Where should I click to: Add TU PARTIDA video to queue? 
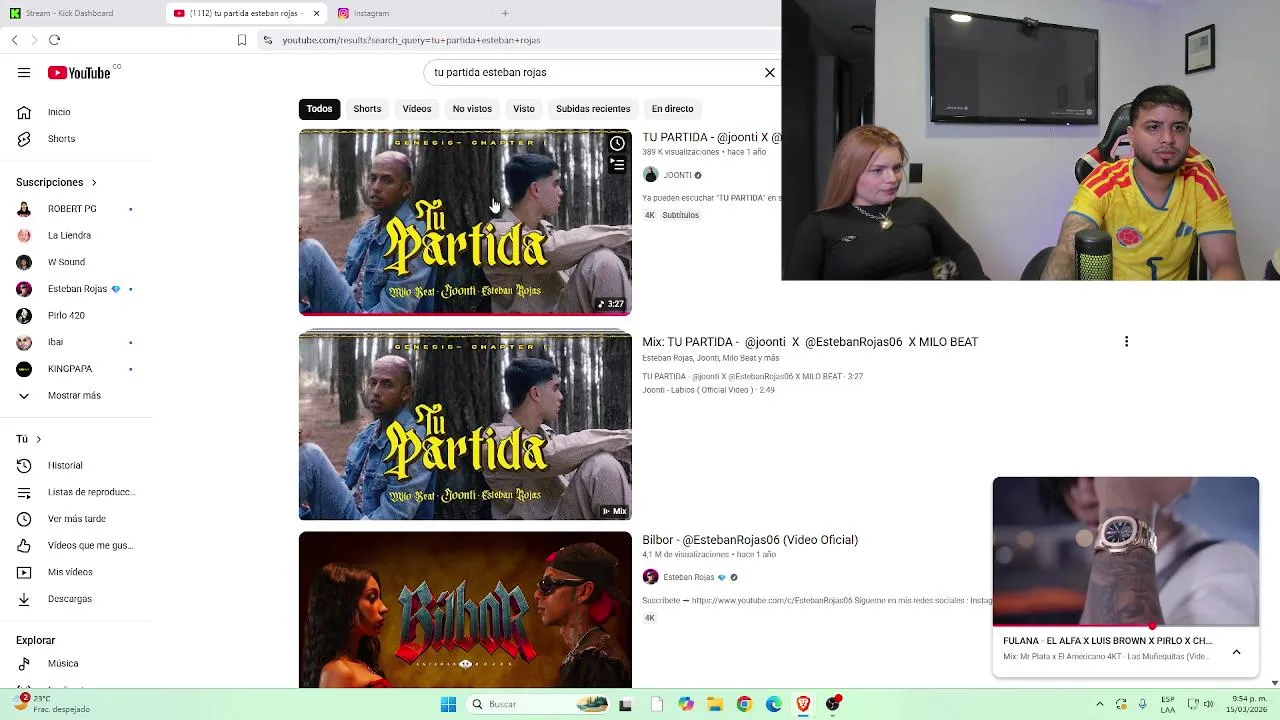(617, 165)
